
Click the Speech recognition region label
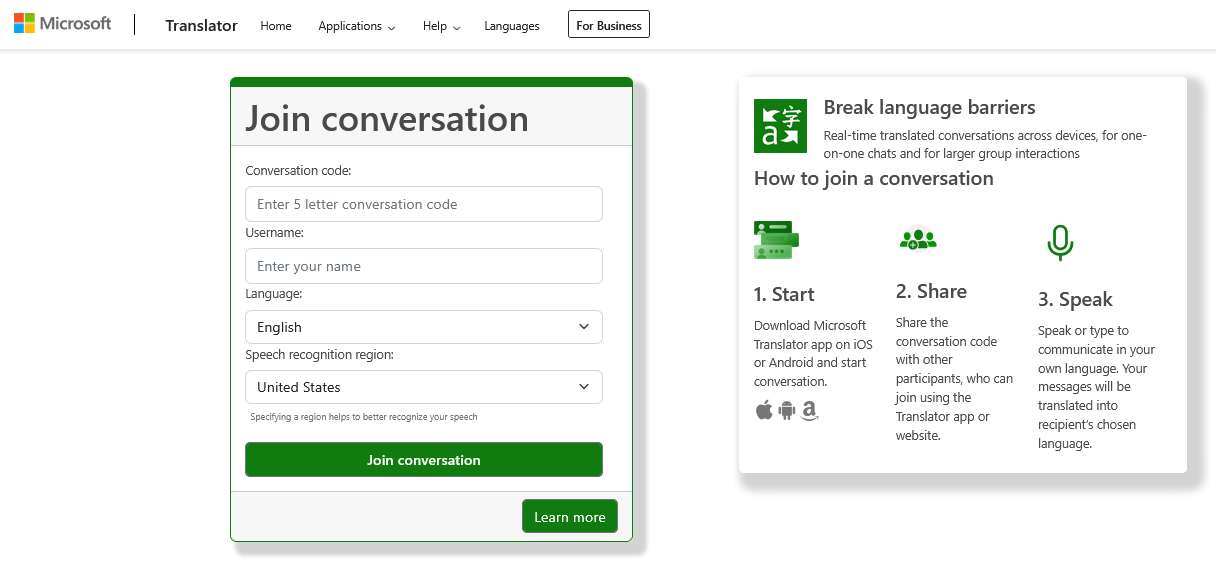coord(319,355)
